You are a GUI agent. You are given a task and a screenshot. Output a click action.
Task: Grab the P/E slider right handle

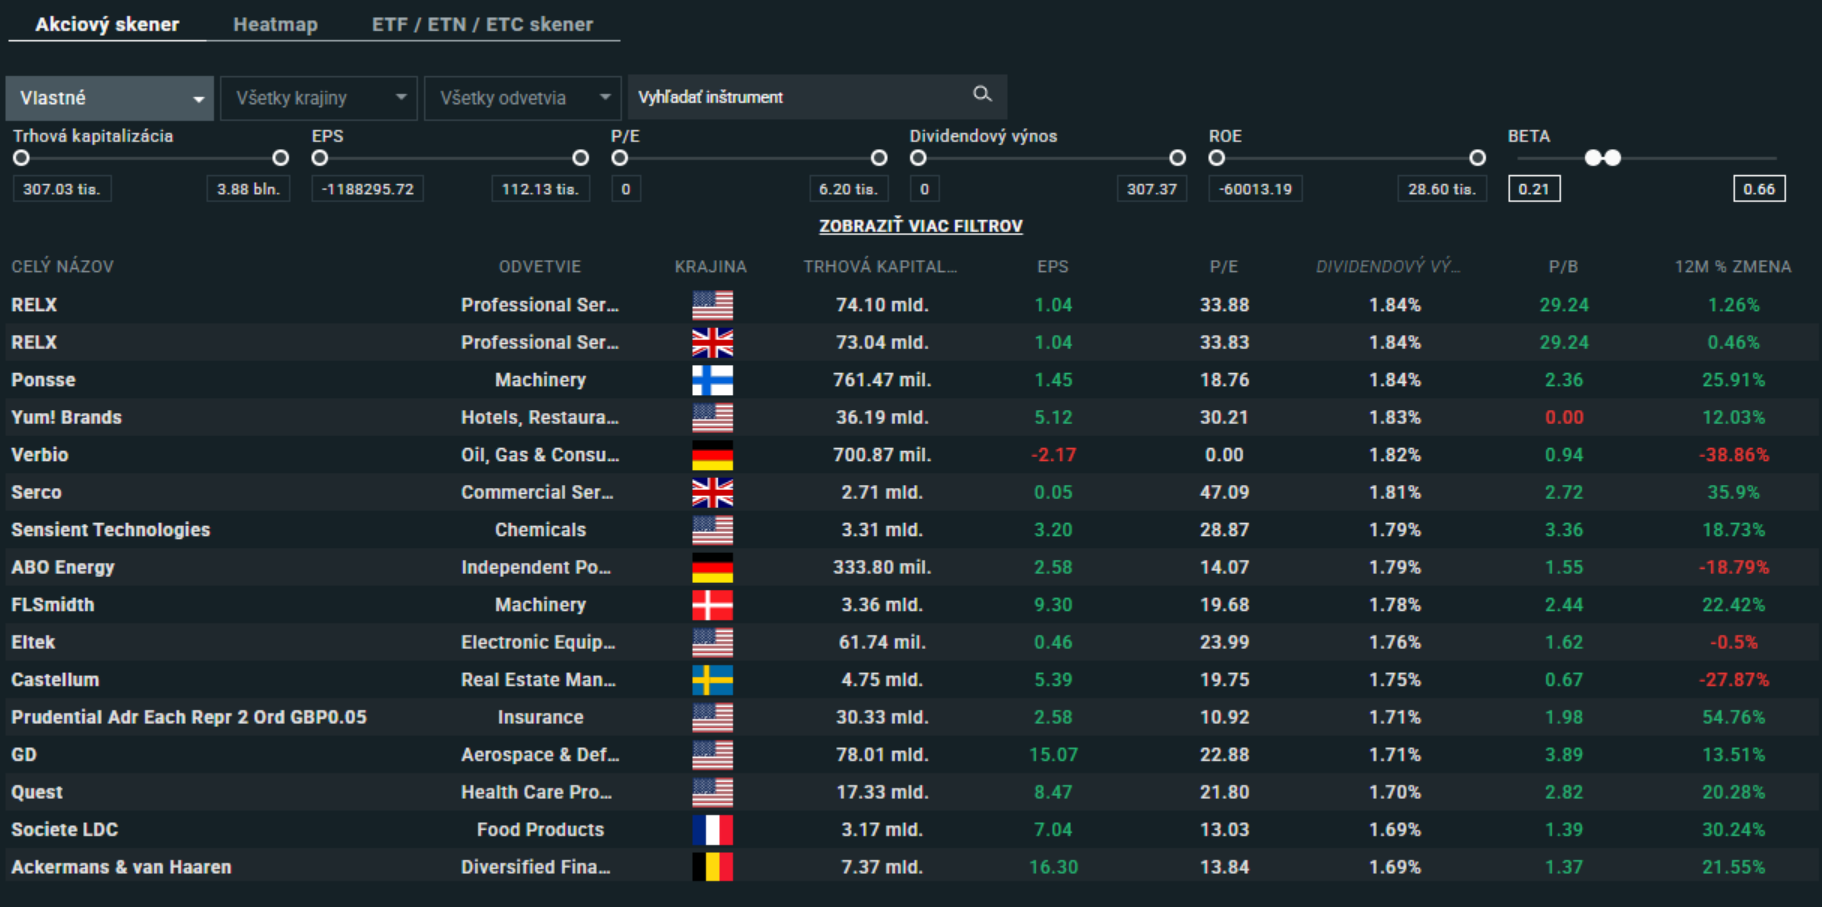click(879, 158)
